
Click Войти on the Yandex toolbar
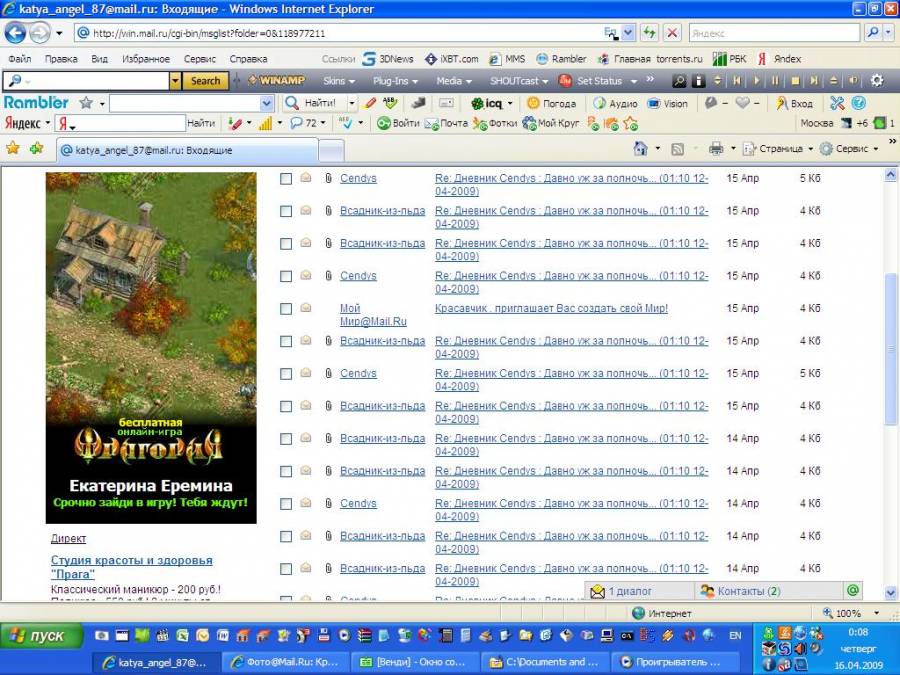(x=398, y=123)
